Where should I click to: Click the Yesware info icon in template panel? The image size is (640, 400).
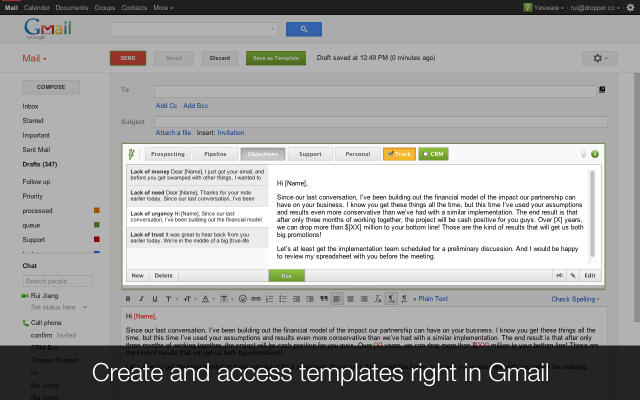(595, 154)
